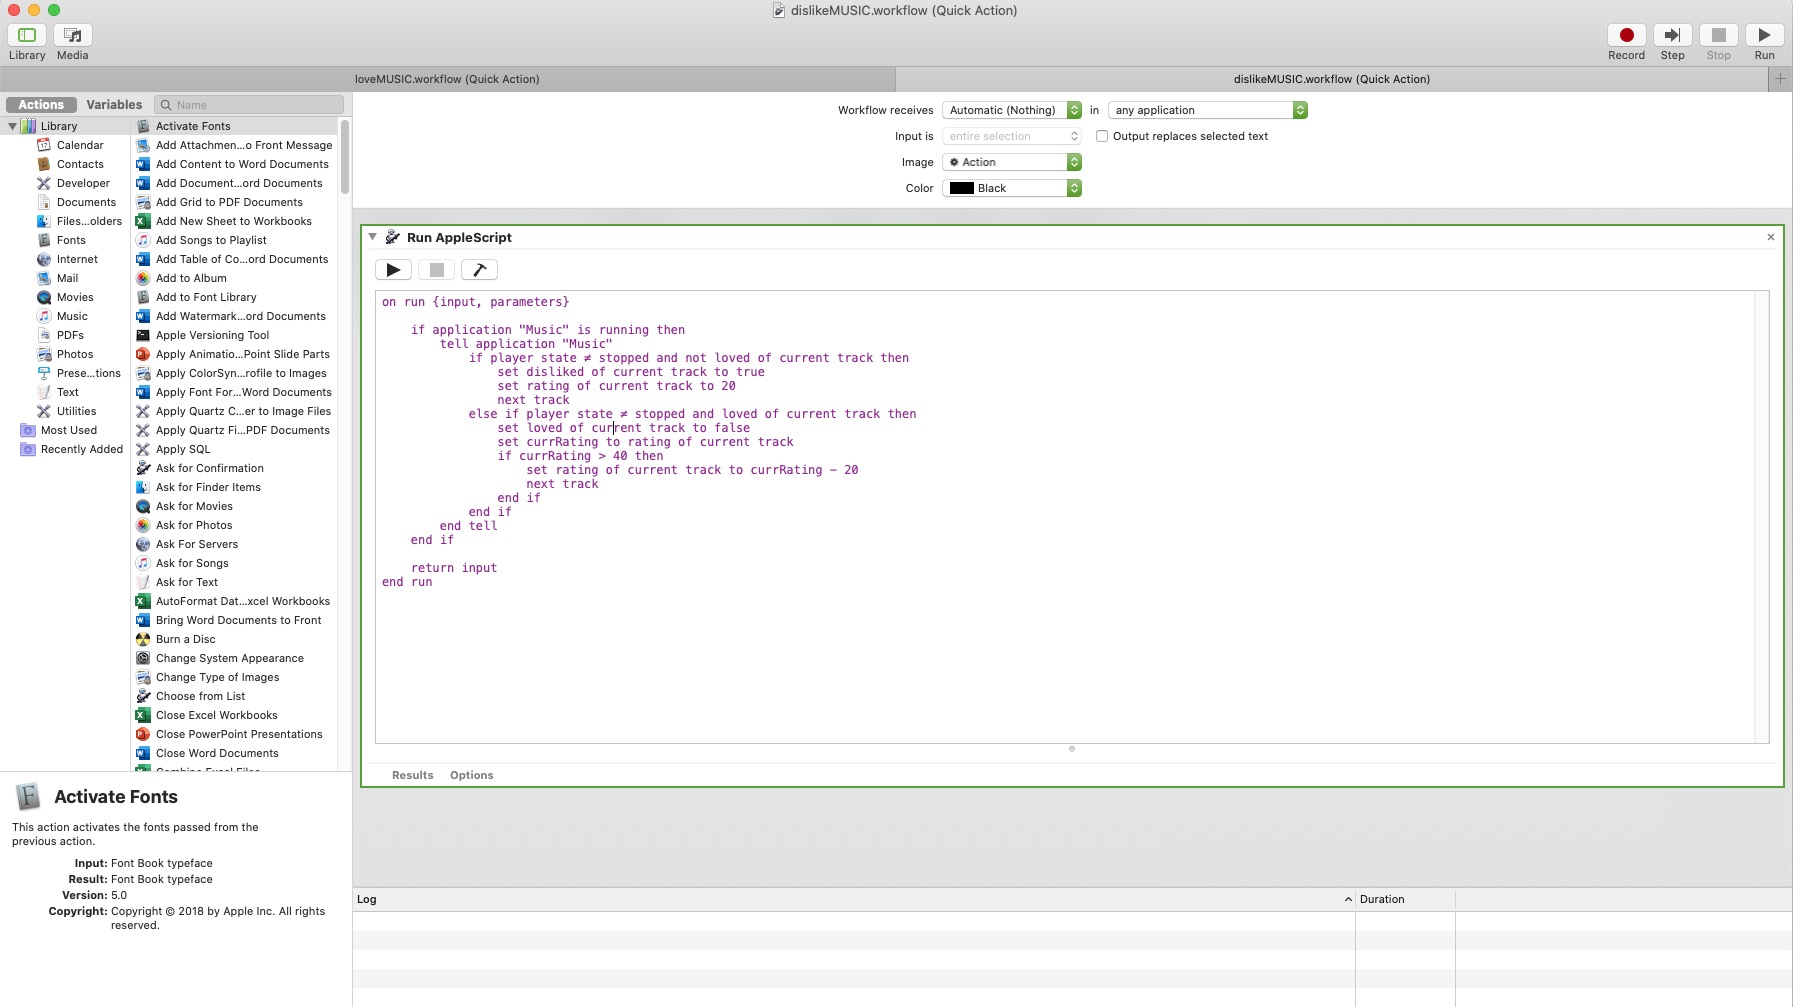Select the Contacts library category
This screenshot has height=1007, width=1793.
[x=79, y=164]
